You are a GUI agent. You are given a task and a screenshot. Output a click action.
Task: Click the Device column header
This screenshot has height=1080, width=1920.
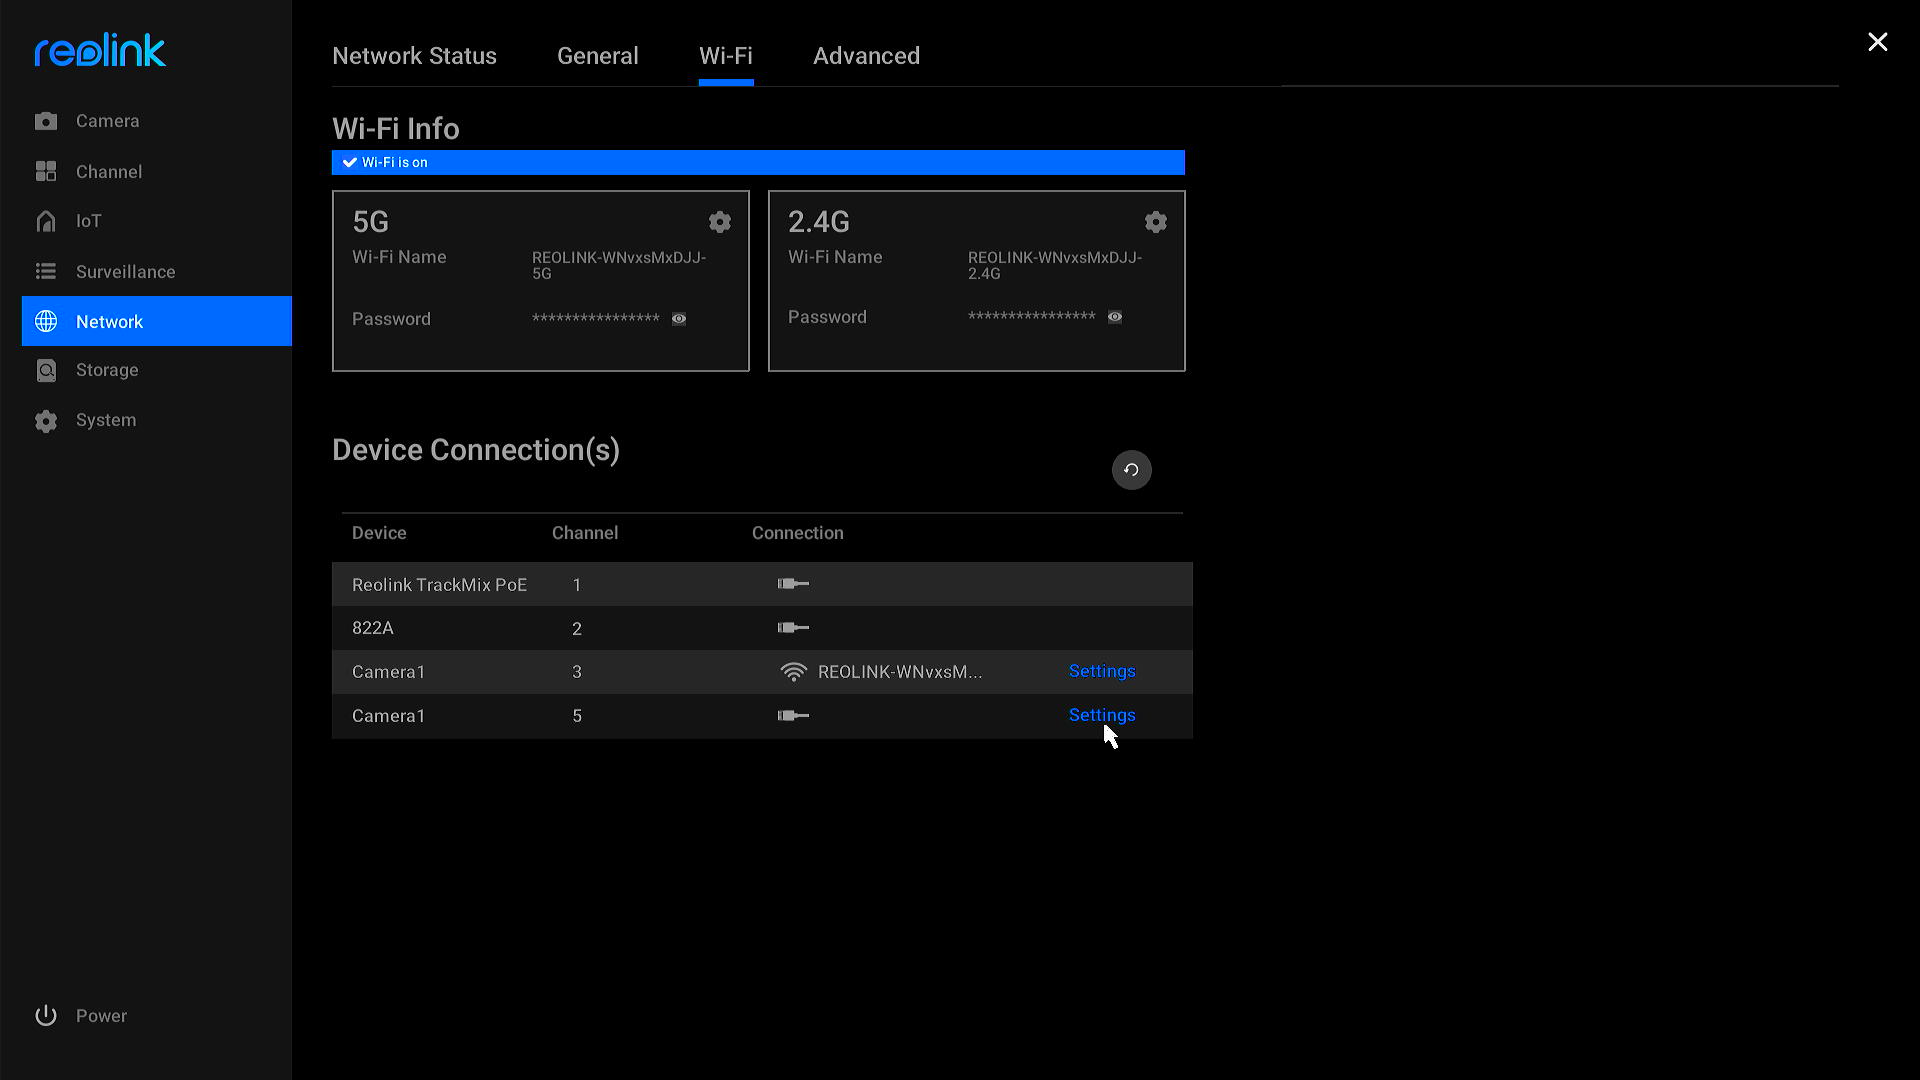tap(379, 533)
